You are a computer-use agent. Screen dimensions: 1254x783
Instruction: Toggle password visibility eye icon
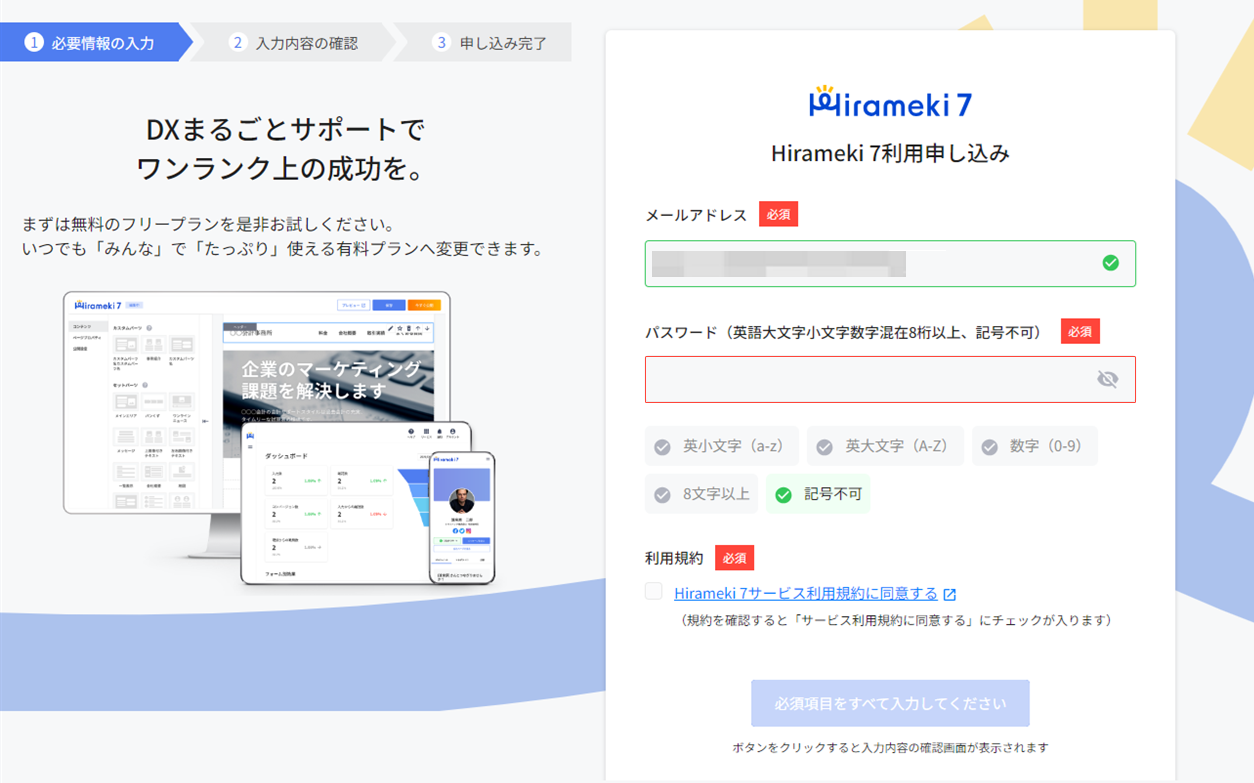[1107, 379]
